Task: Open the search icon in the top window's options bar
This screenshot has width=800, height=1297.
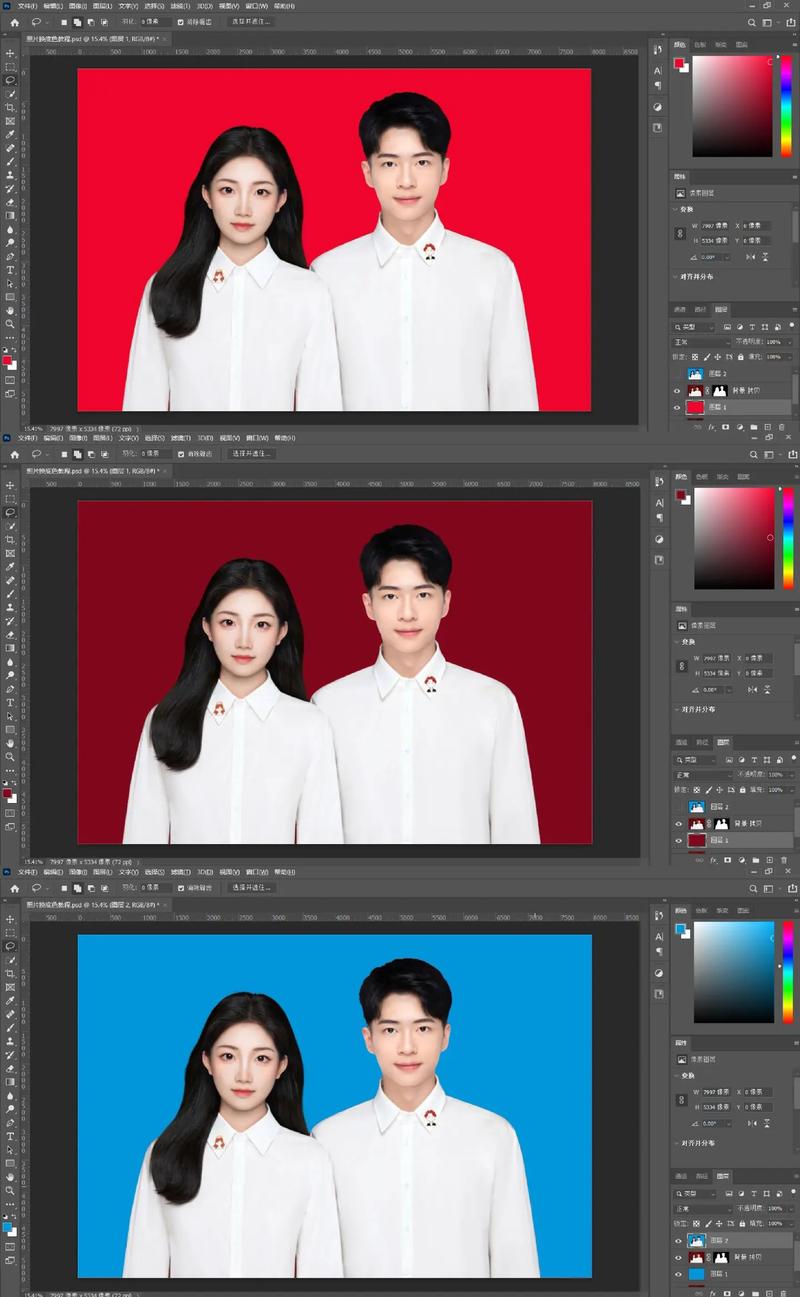Action: tap(753, 22)
